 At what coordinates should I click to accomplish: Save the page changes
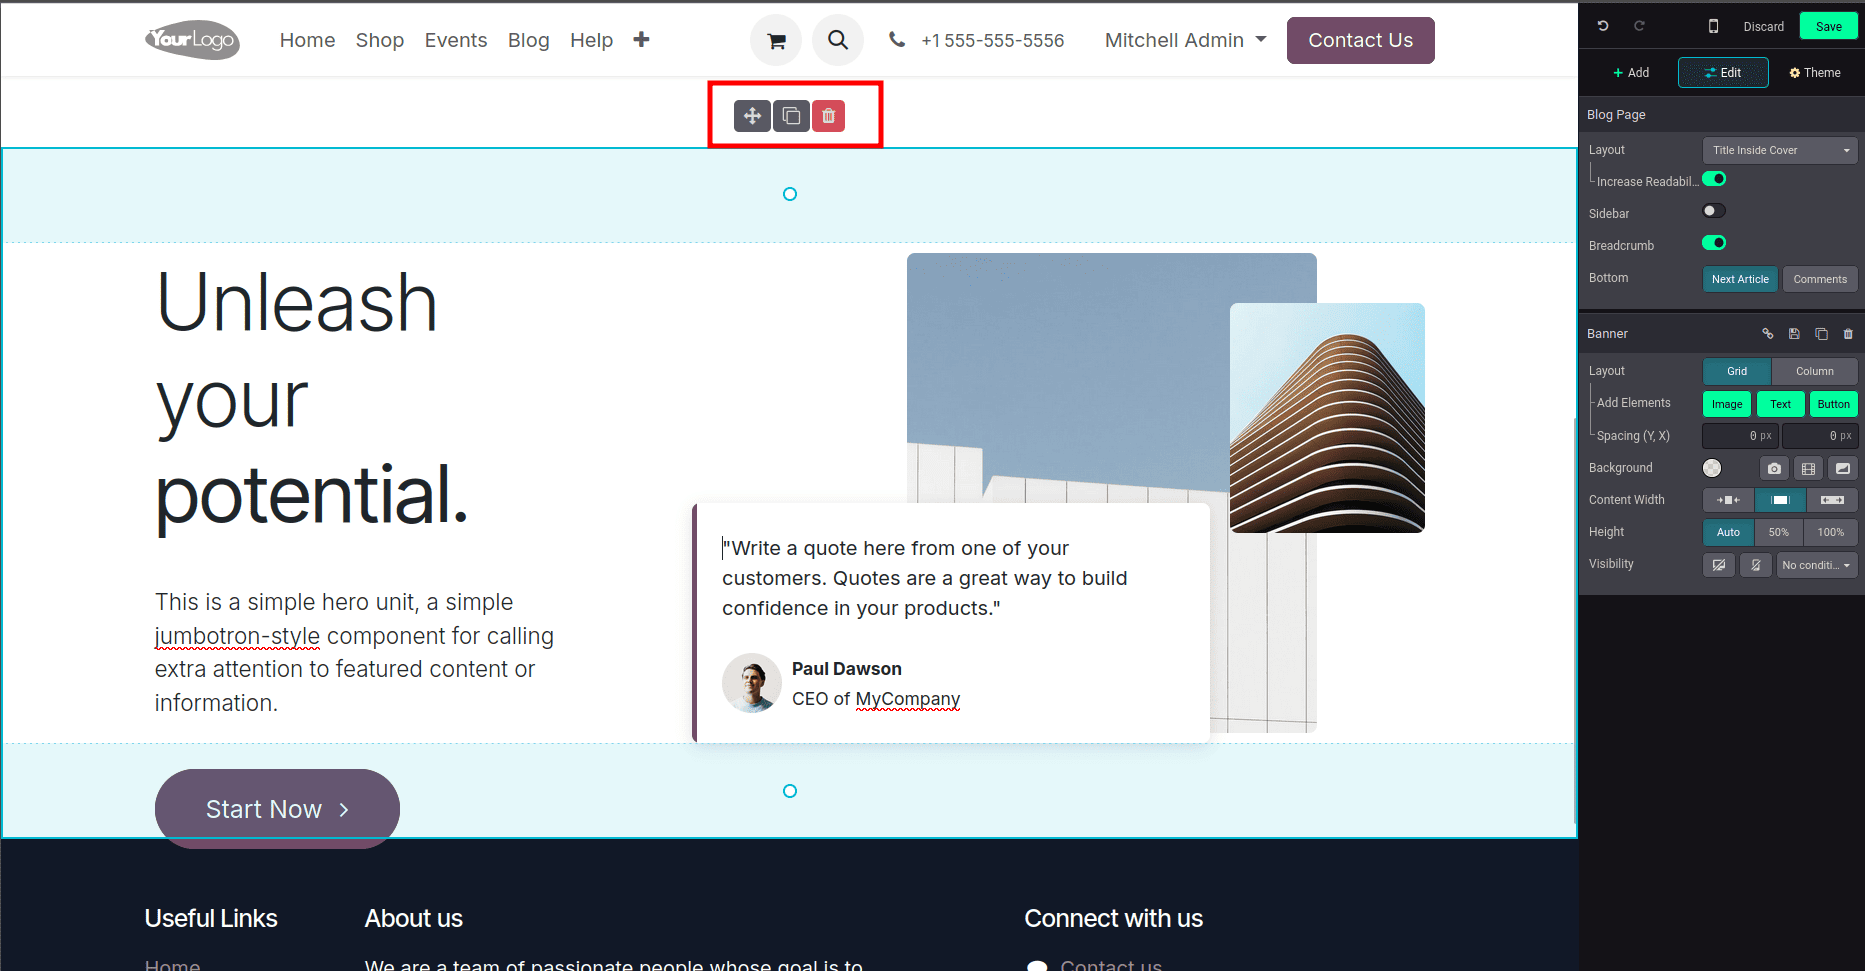pyautogui.click(x=1828, y=25)
